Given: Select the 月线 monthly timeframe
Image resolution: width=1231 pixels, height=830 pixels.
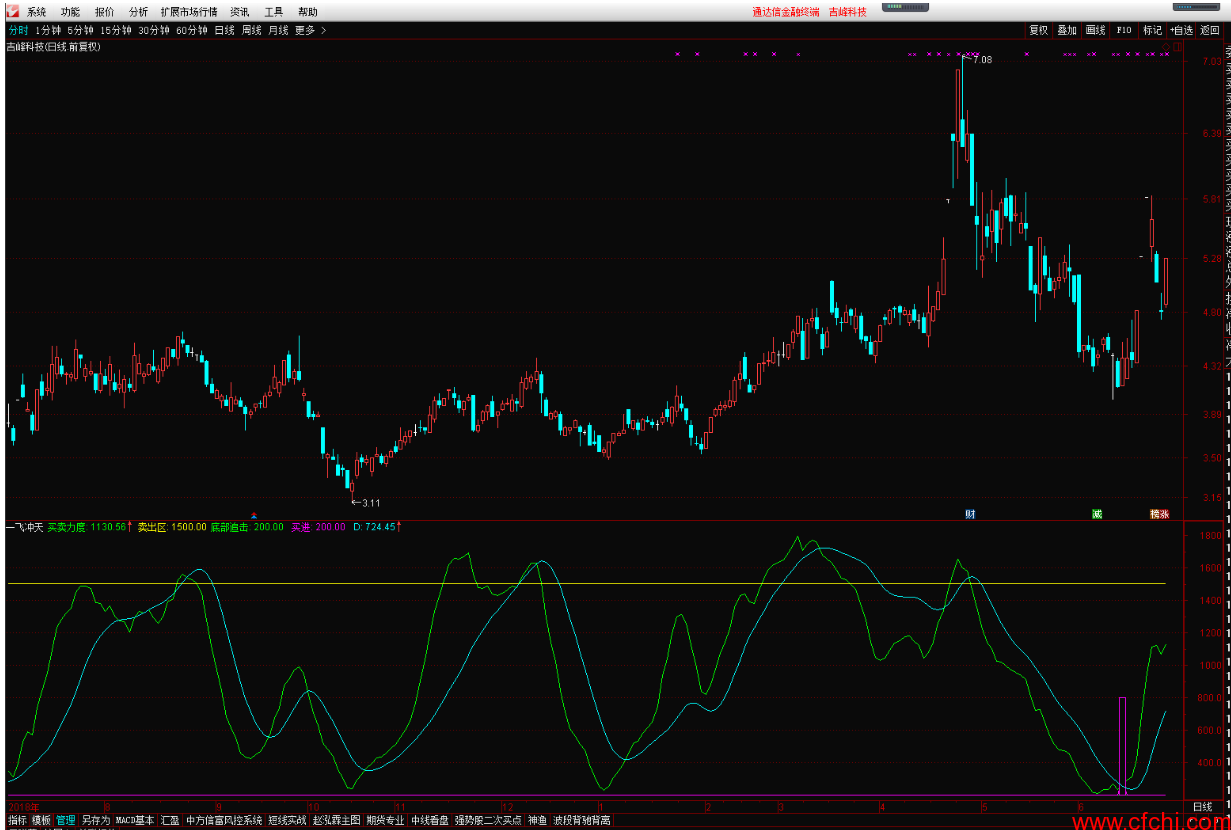Looking at the screenshot, I should 278,30.
